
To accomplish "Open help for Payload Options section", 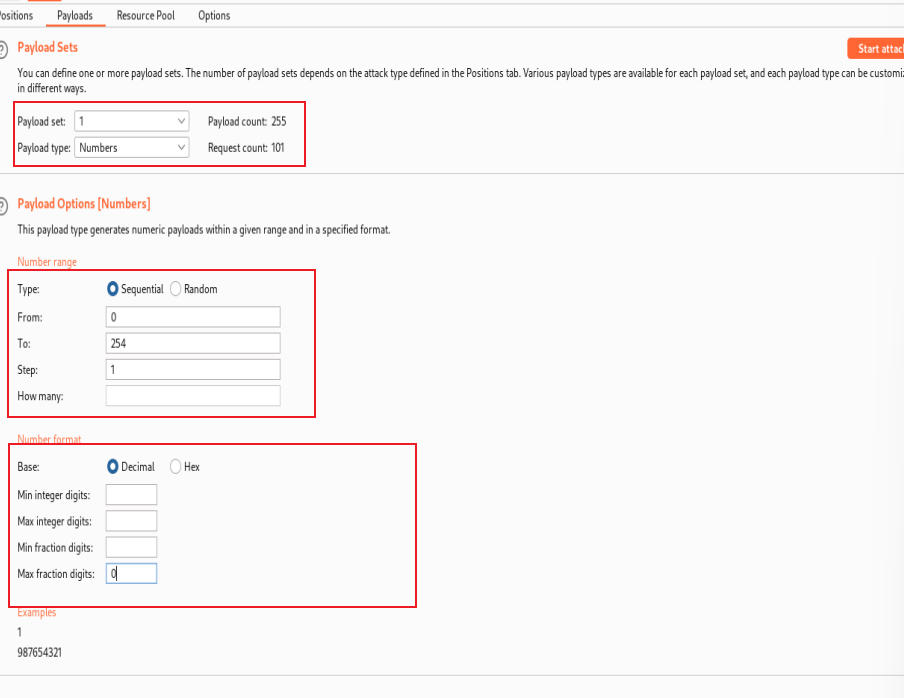I will pyautogui.click(x=2, y=206).
